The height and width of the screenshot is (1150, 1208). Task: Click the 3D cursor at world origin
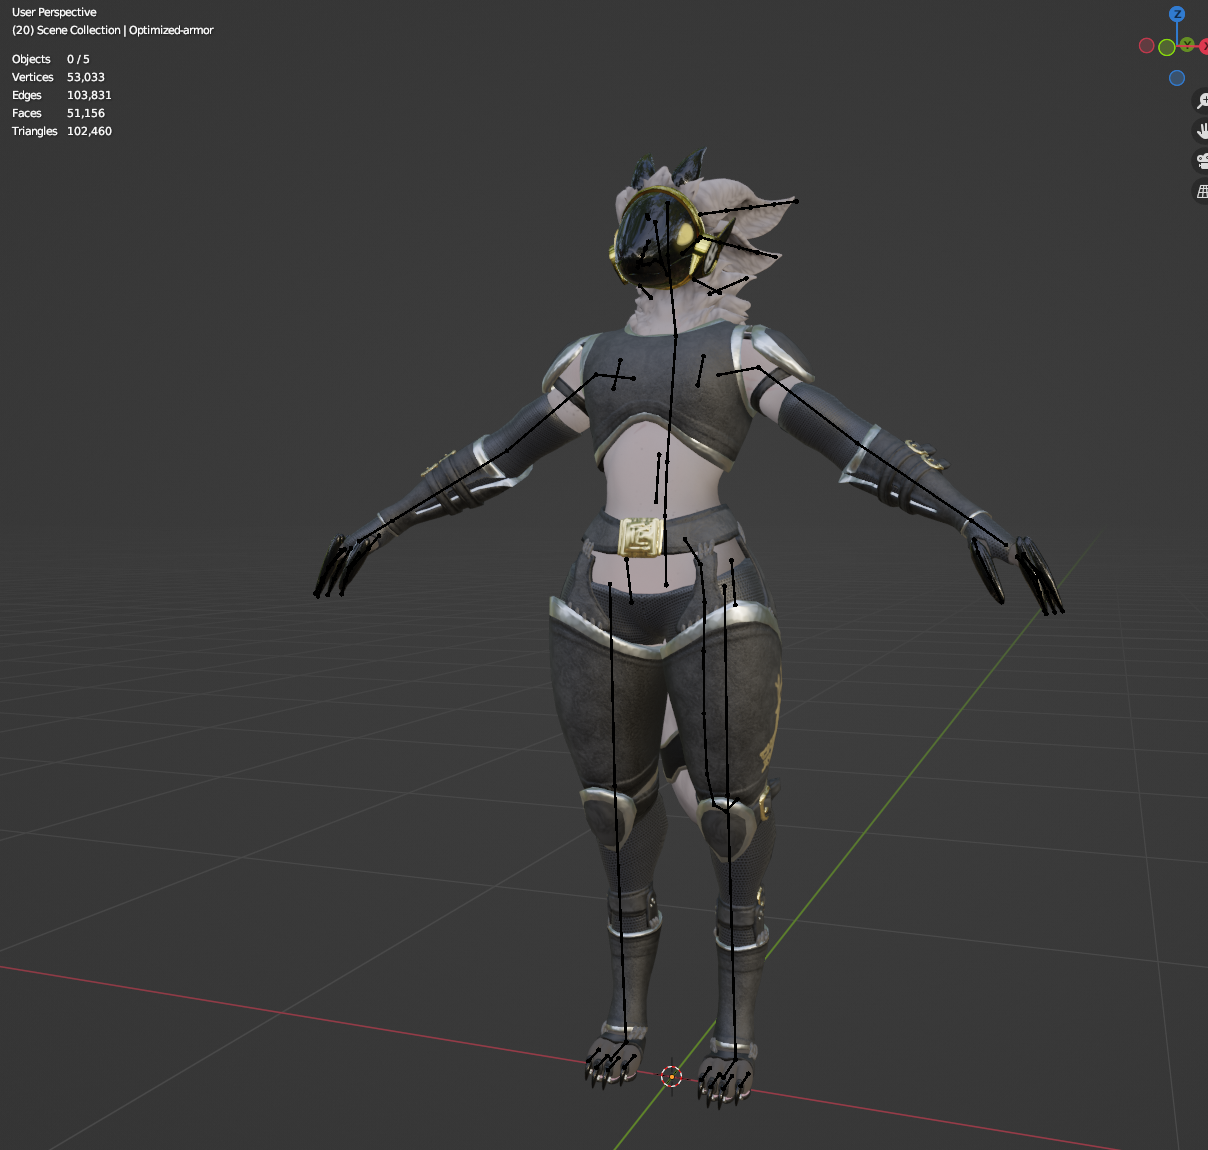coord(671,1076)
